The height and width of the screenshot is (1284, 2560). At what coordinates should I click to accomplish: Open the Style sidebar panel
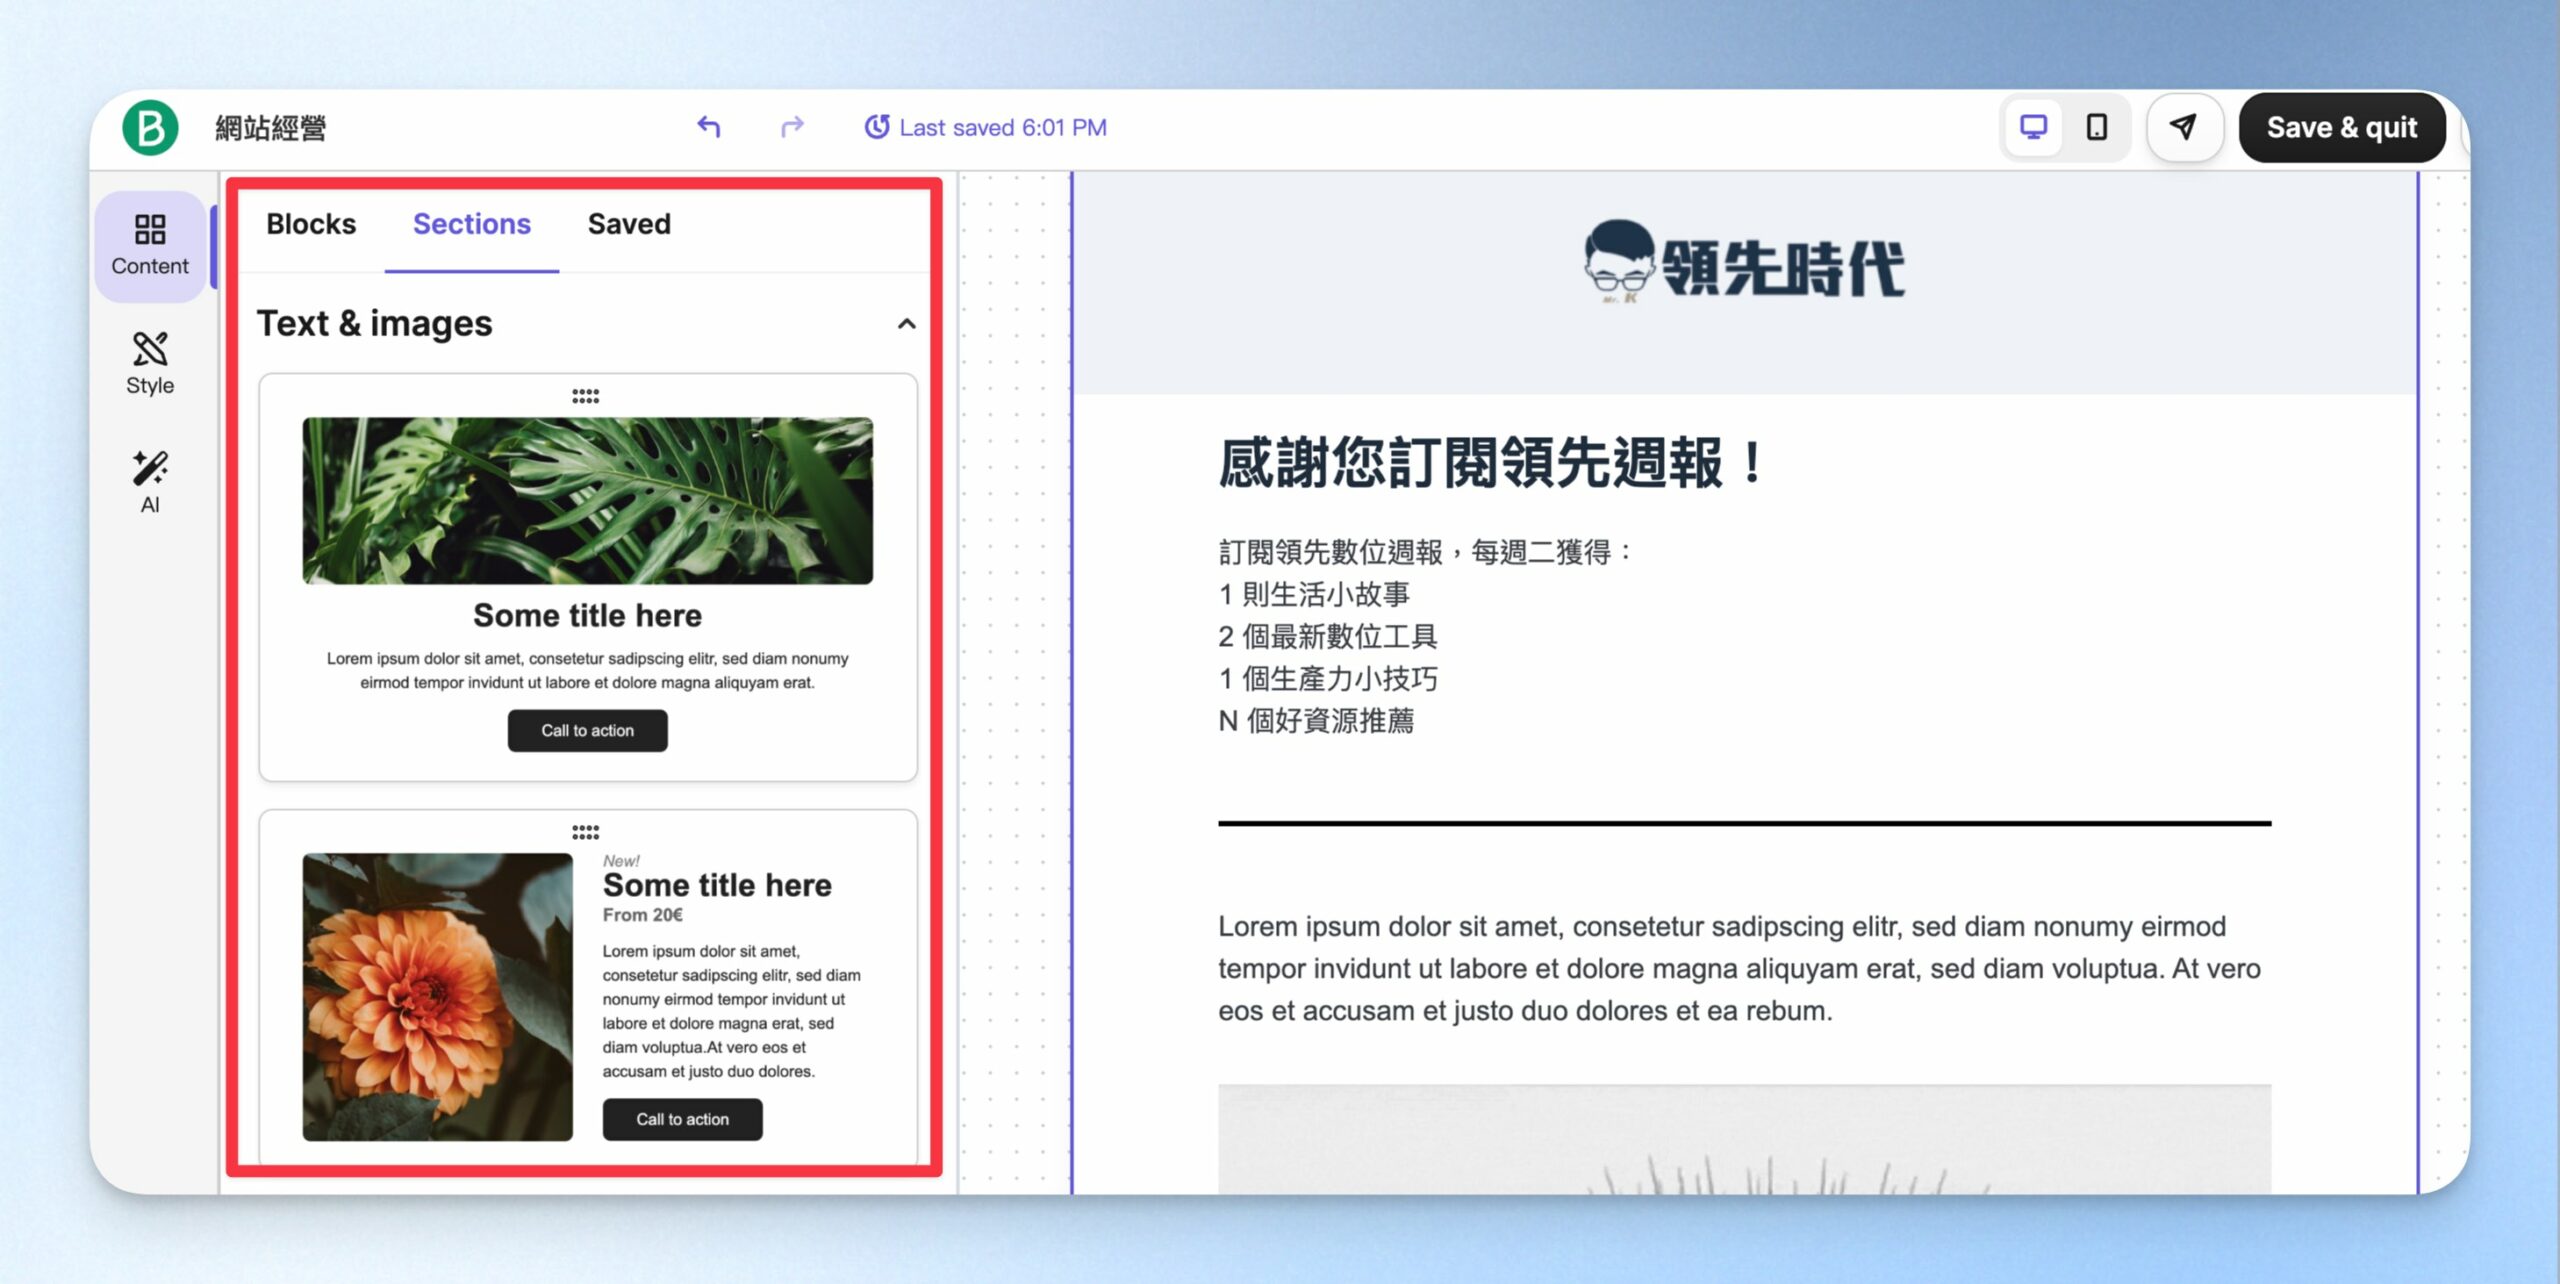[150, 363]
